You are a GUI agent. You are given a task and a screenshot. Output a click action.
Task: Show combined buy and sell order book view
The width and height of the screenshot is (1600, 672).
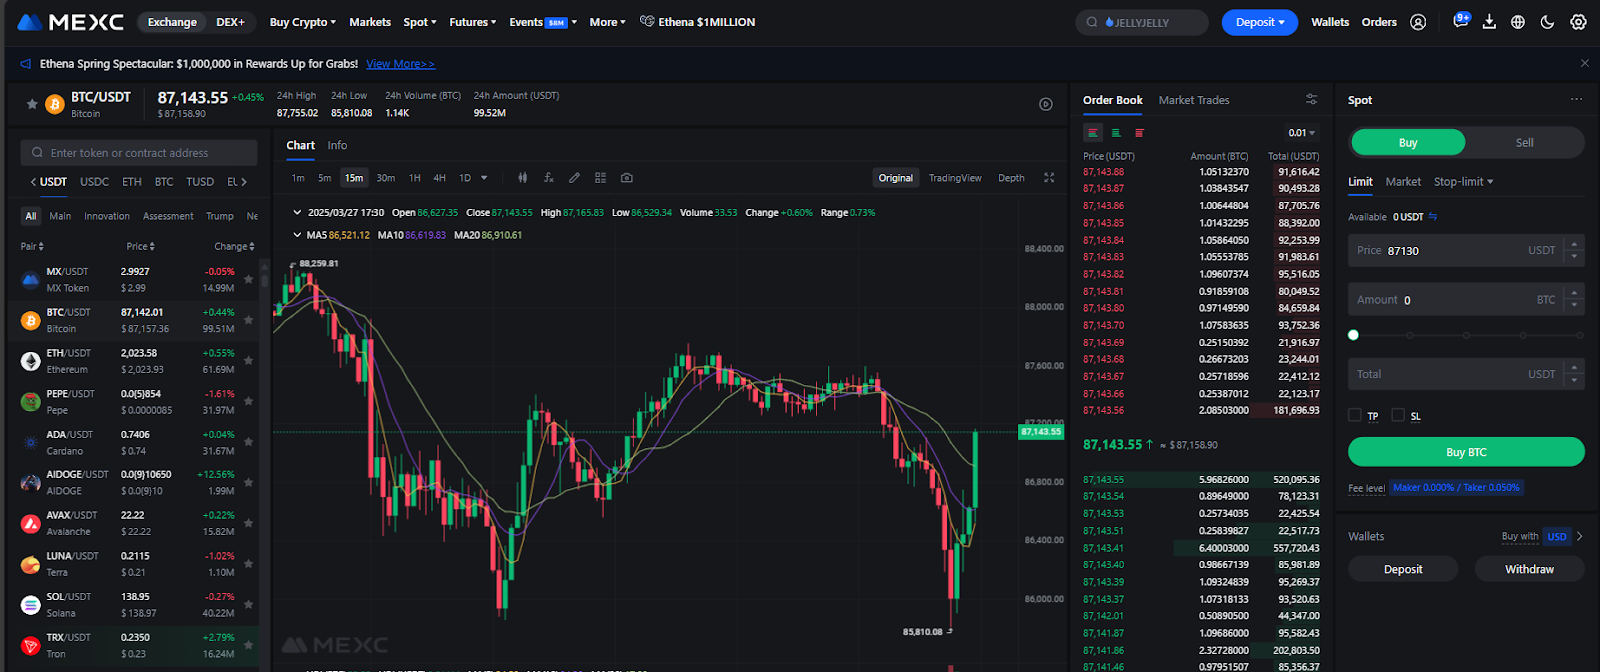pyautogui.click(x=1093, y=133)
